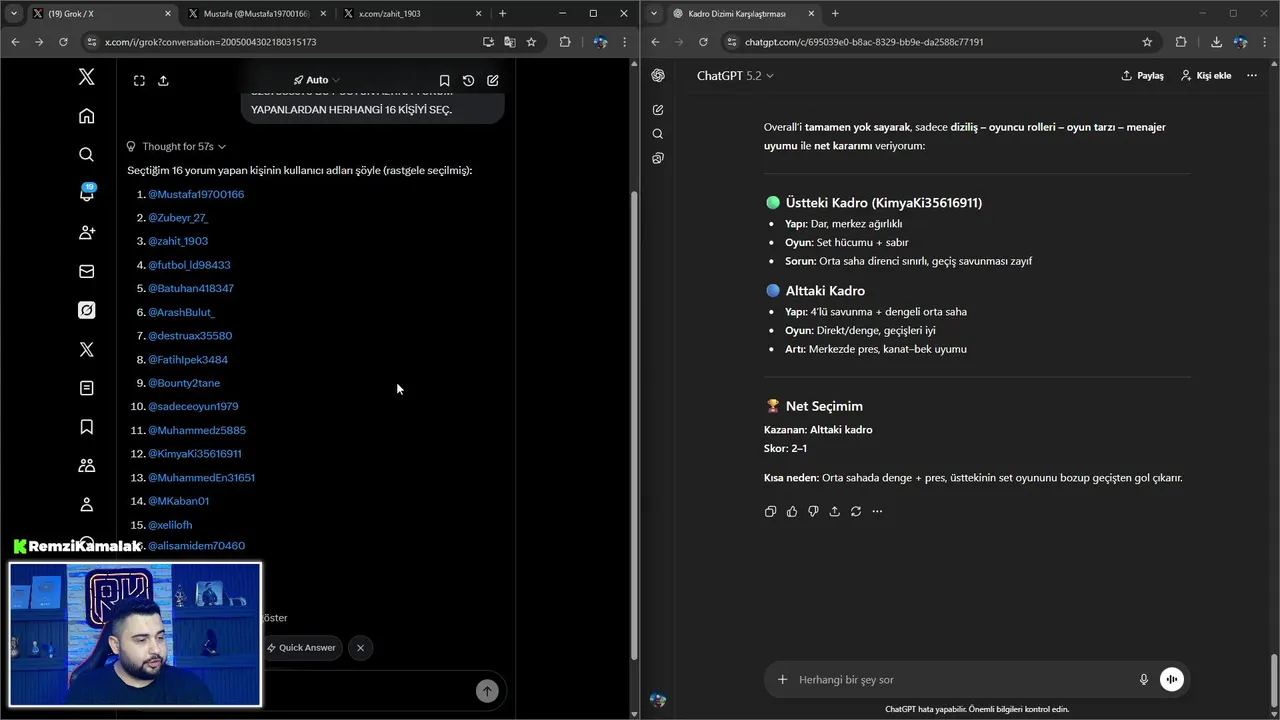Click the ChatGPT address bar URL
The width and height of the screenshot is (1280, 720).
864,42
